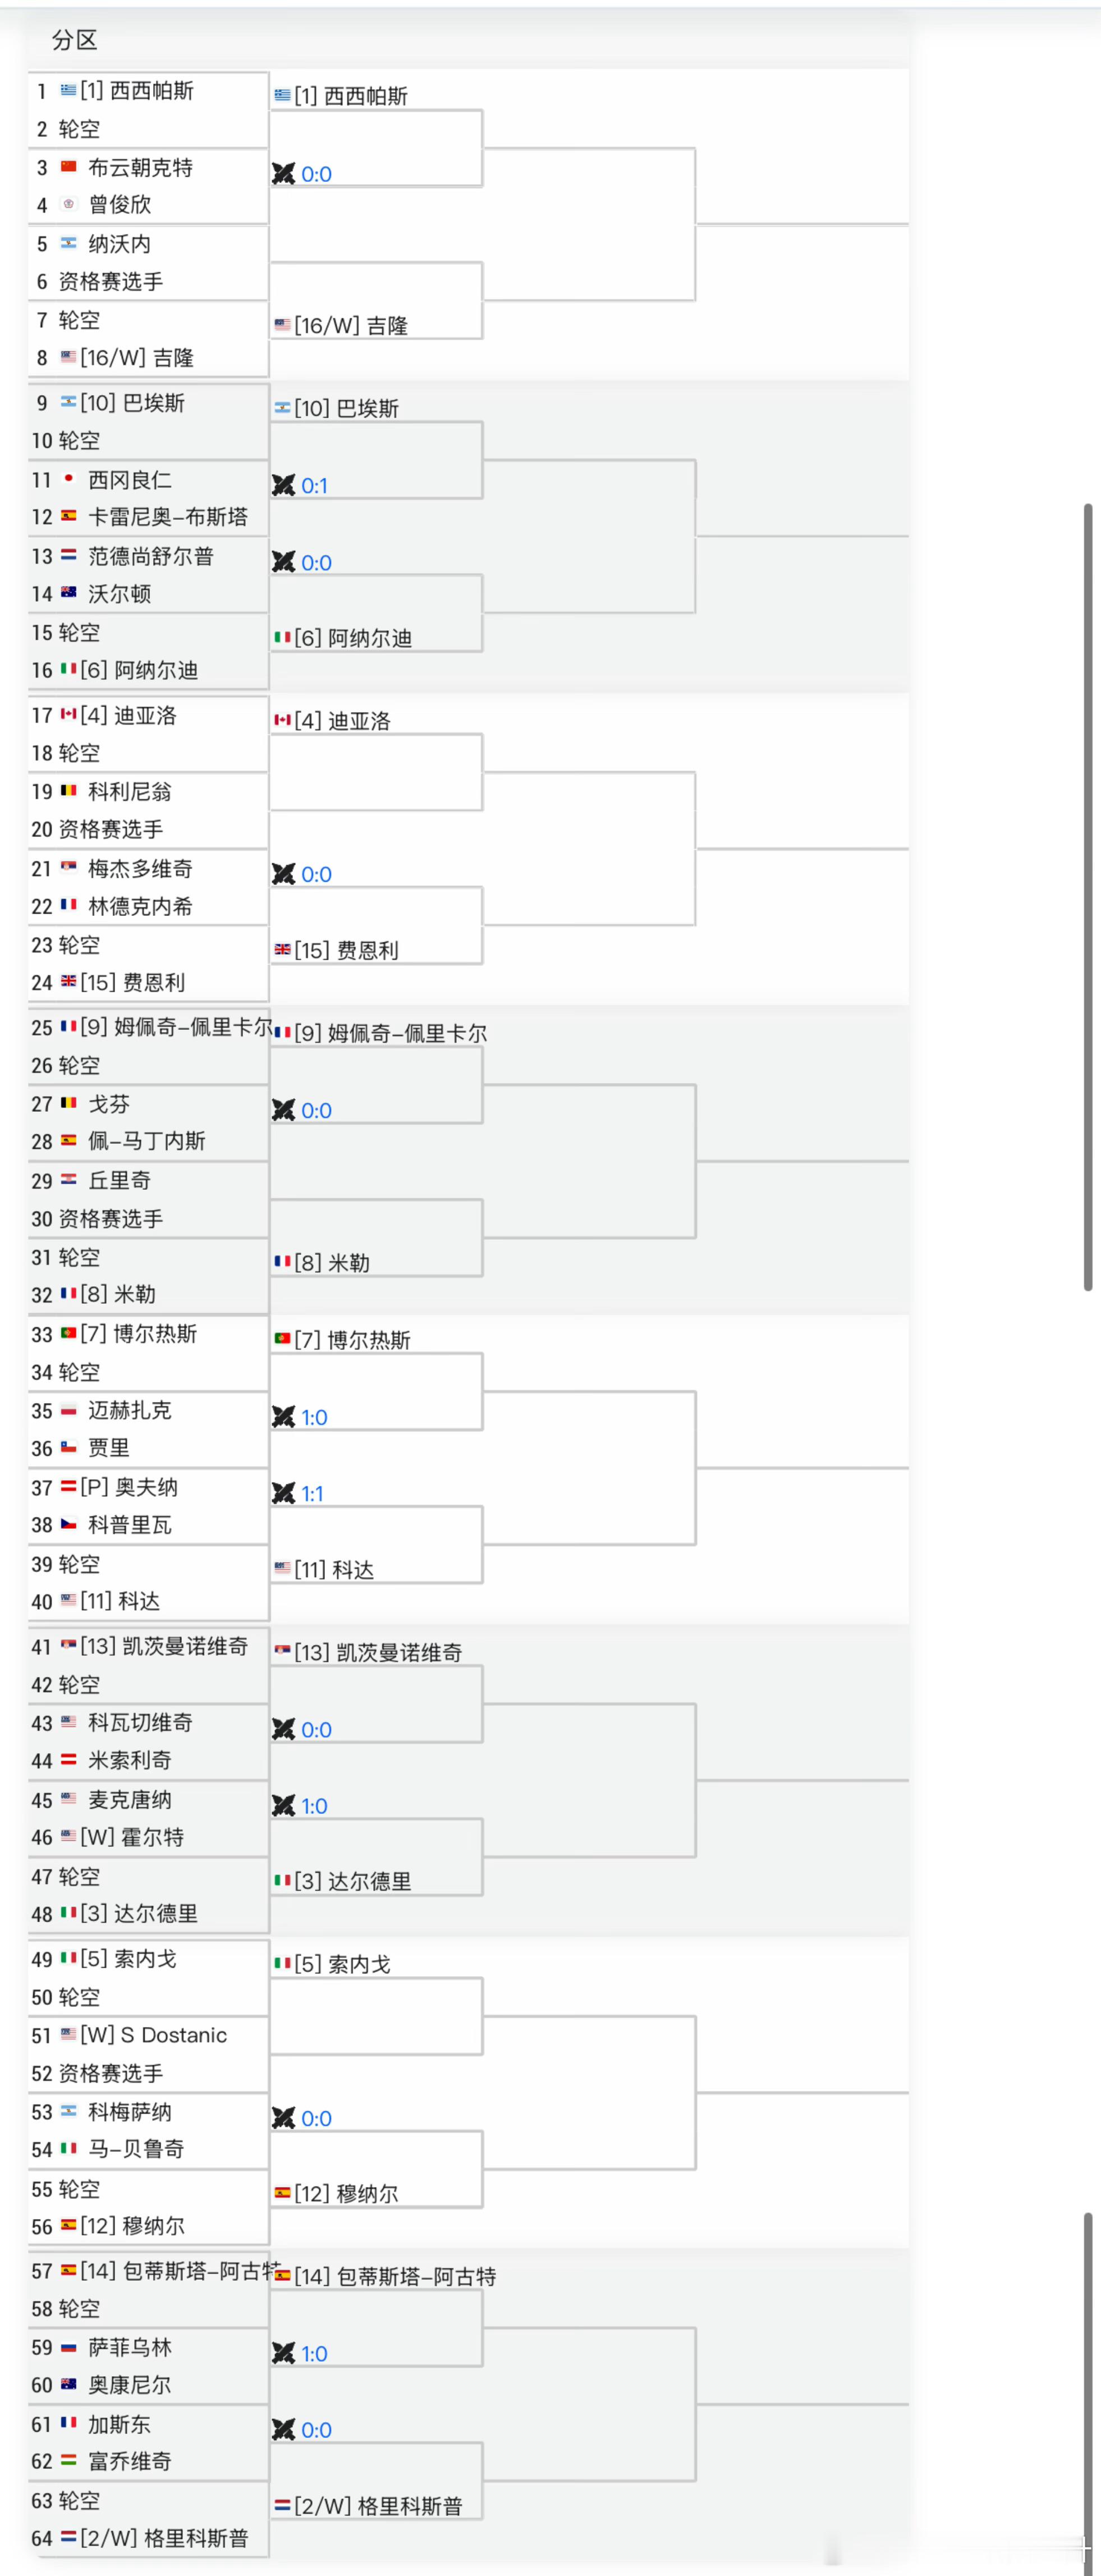Open rackets icon for 迈赫扎克 vs 贾里 match

coord(284,1417)
